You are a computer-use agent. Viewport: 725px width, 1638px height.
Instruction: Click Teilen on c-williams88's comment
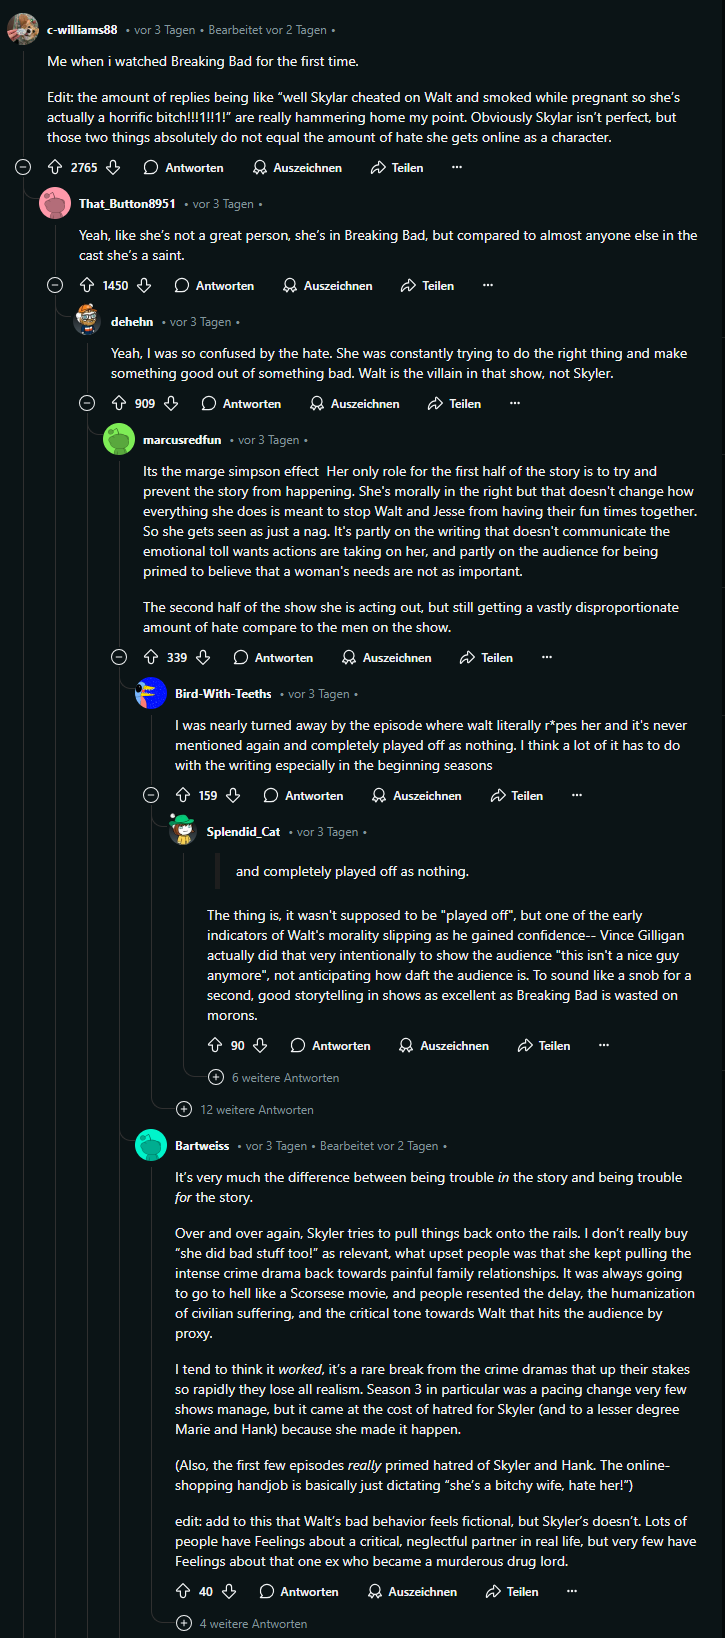397,168
